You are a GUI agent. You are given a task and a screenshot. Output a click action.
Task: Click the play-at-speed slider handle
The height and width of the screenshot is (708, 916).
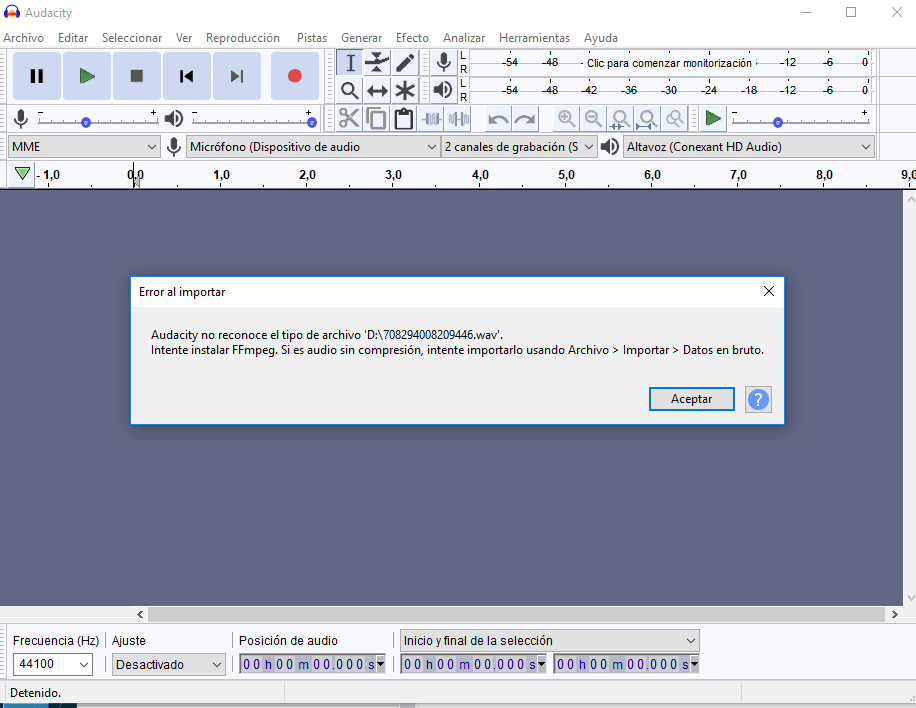[x=778, y=122]
